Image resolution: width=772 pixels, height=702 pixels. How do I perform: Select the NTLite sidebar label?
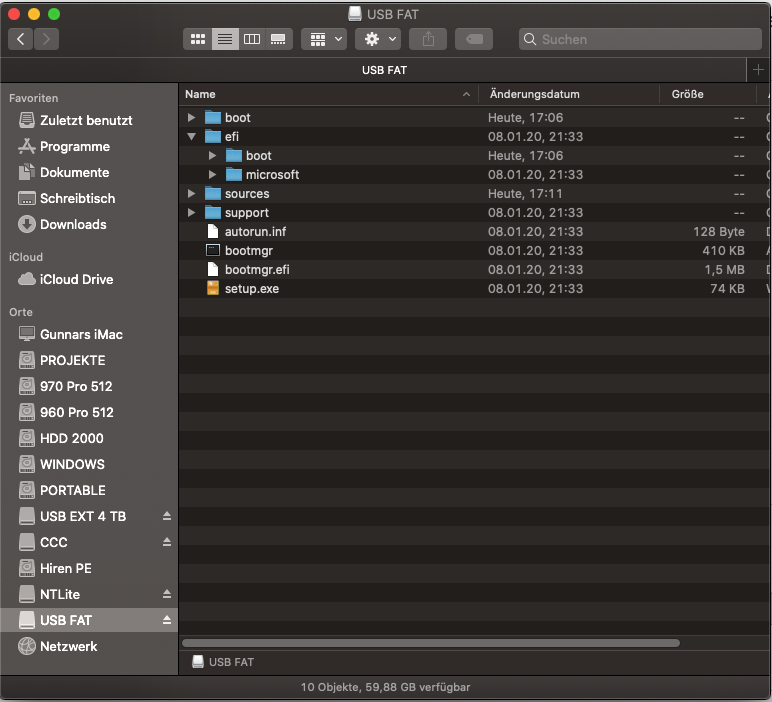click(60, 594)
